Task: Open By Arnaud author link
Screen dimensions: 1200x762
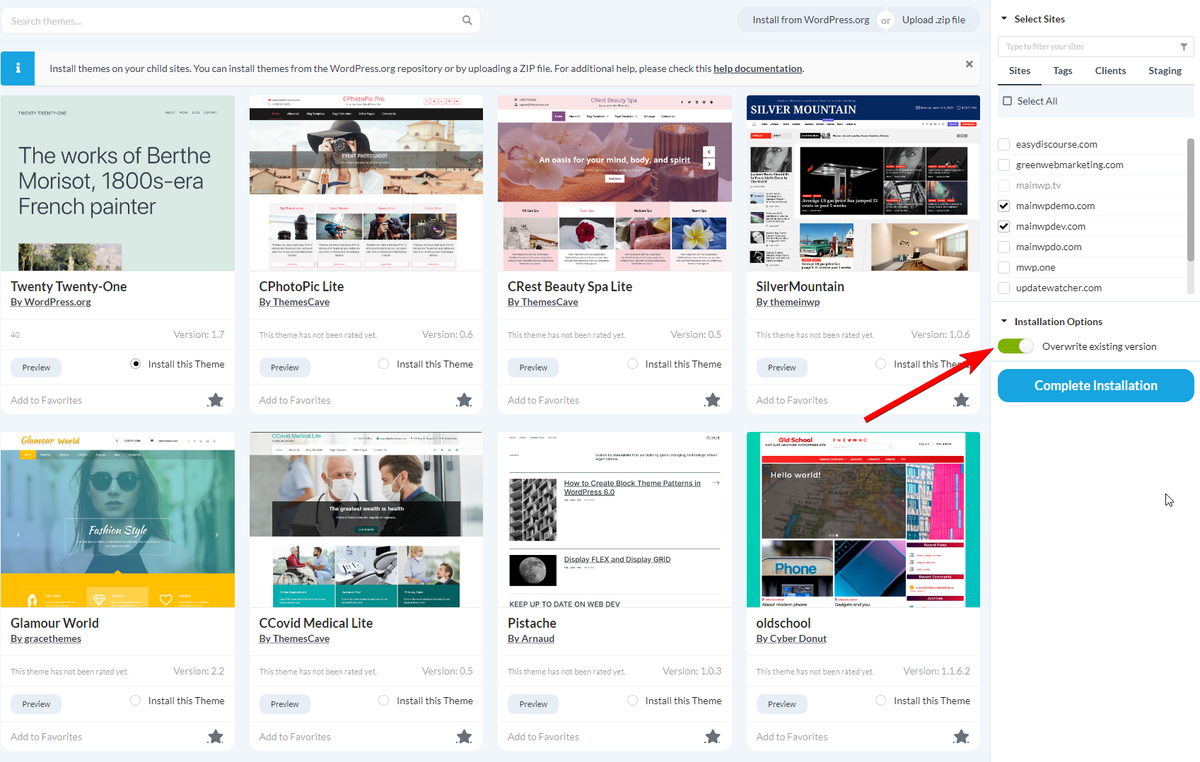Action: coord(531,639)
